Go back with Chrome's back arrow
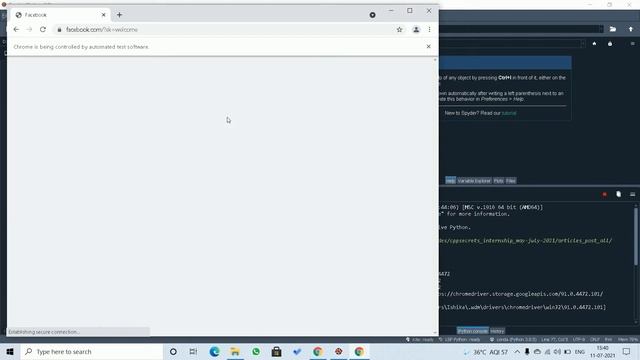Image resolution: width=640 pixels, height=360 pixels. coord(16,29)
